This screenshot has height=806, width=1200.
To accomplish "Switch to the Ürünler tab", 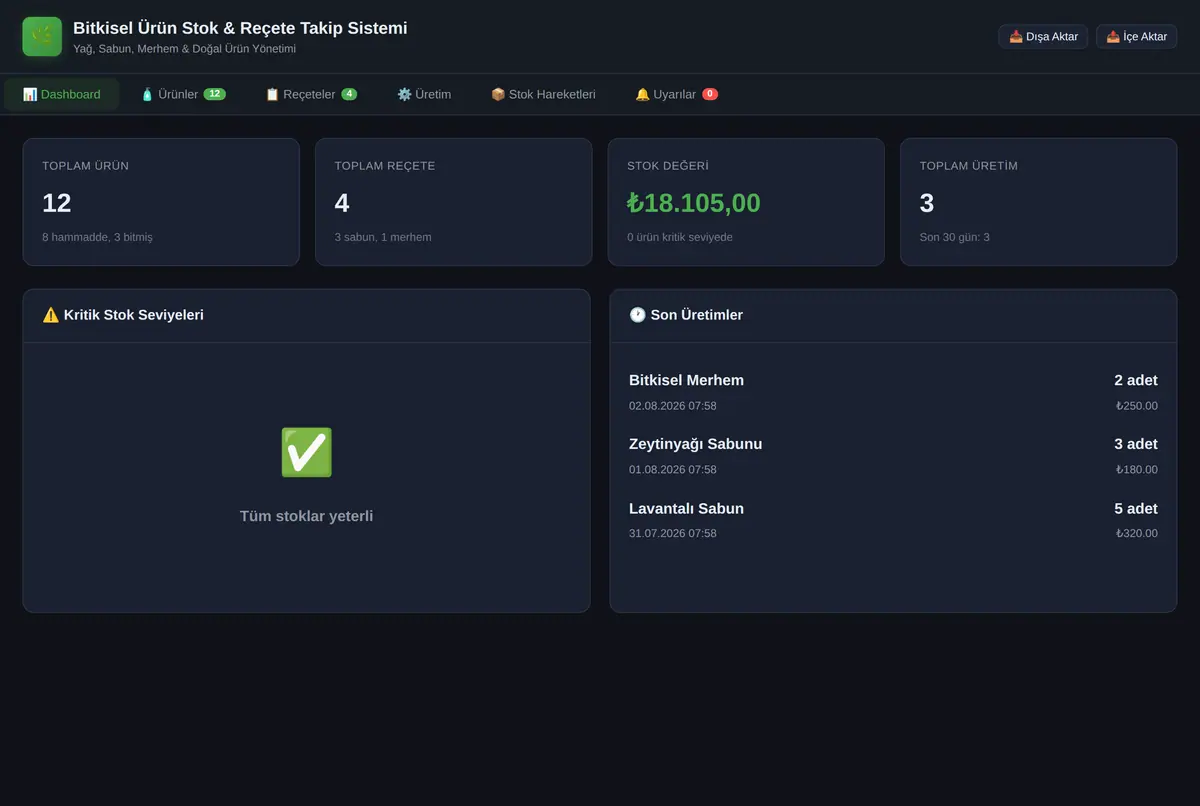I will (183, 94).
